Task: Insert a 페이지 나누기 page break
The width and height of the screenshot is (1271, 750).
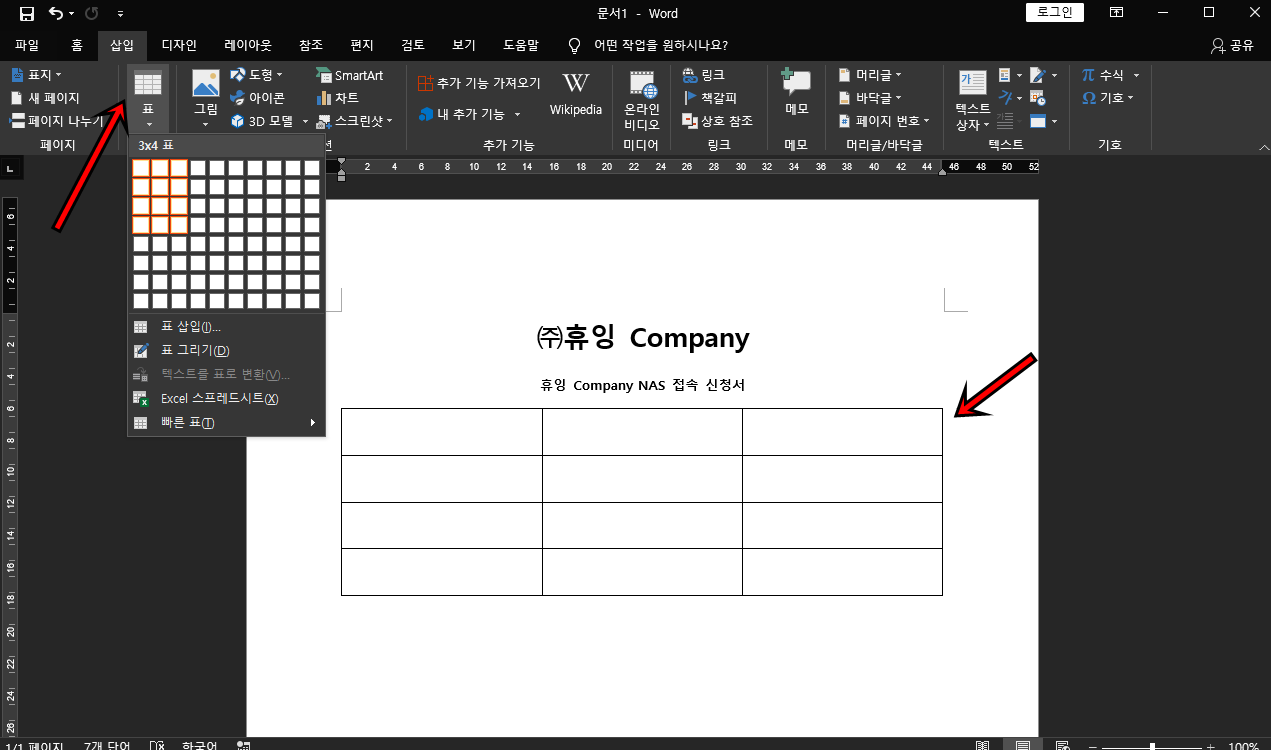Action: click(57, 121)
